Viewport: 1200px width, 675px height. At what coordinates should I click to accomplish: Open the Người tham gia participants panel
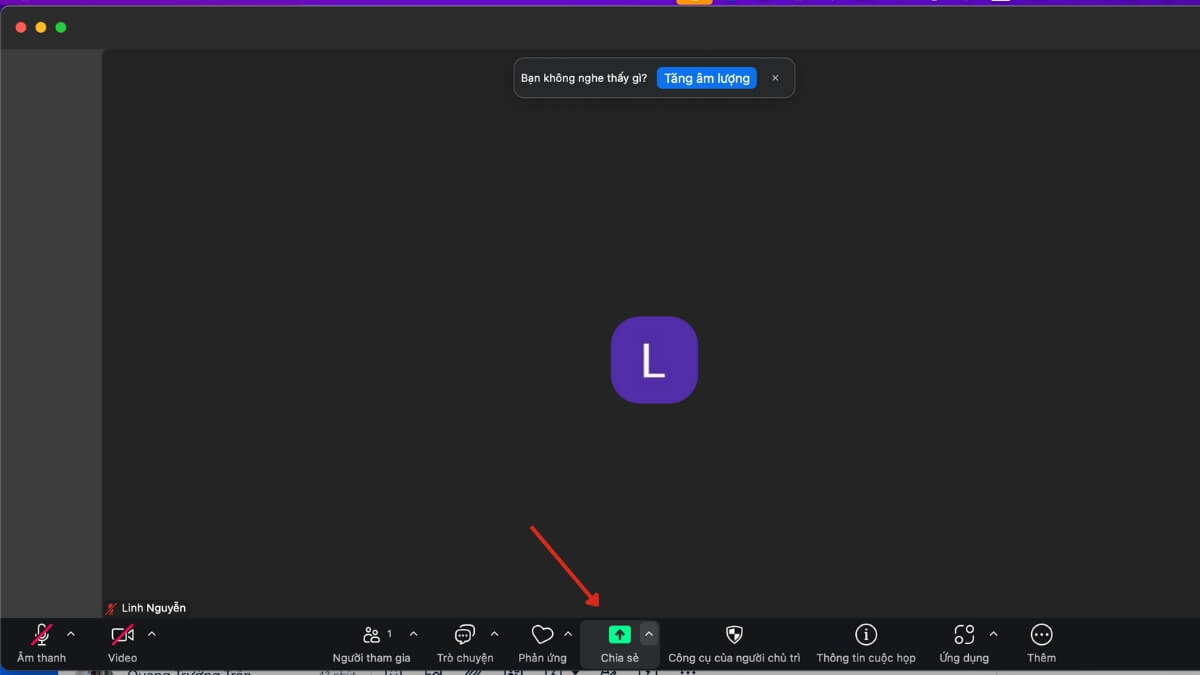(371, 636)
